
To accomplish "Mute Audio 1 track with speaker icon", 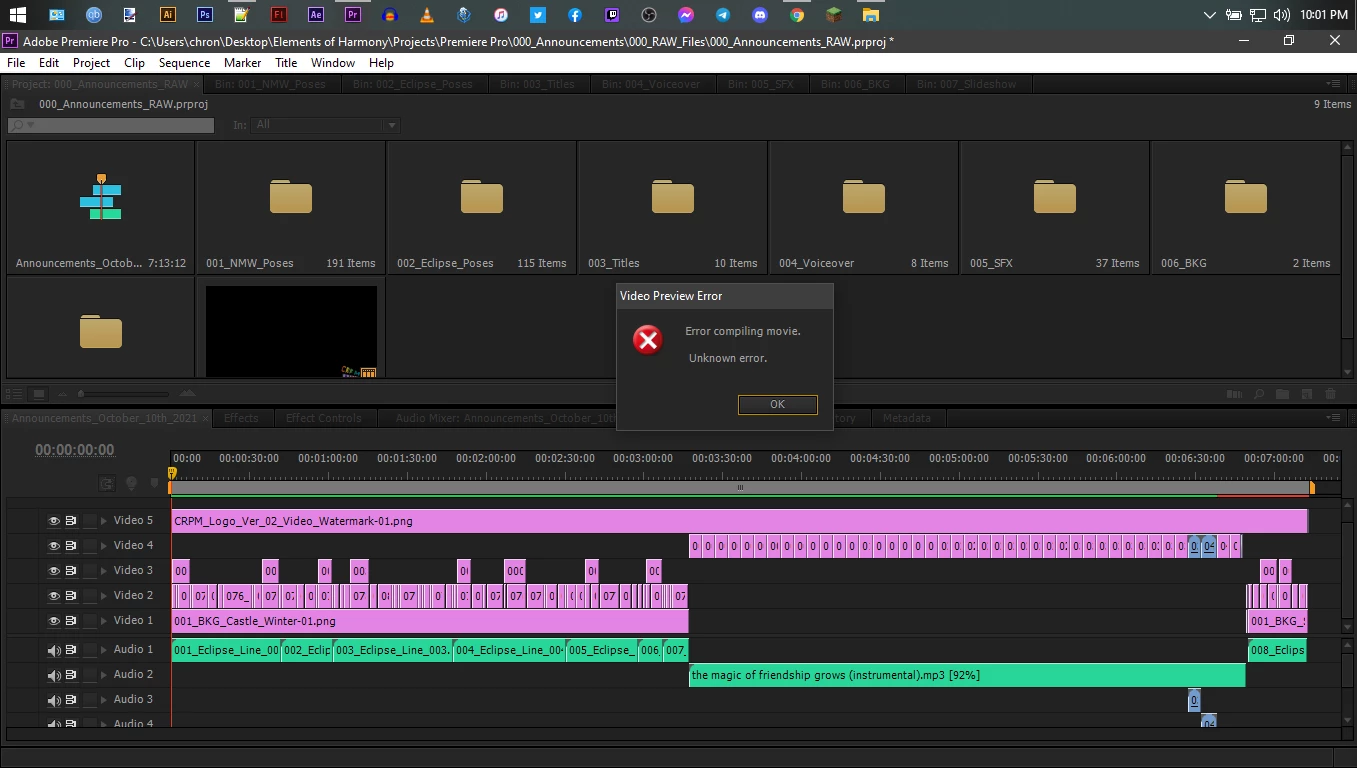I will coord(54,650).
